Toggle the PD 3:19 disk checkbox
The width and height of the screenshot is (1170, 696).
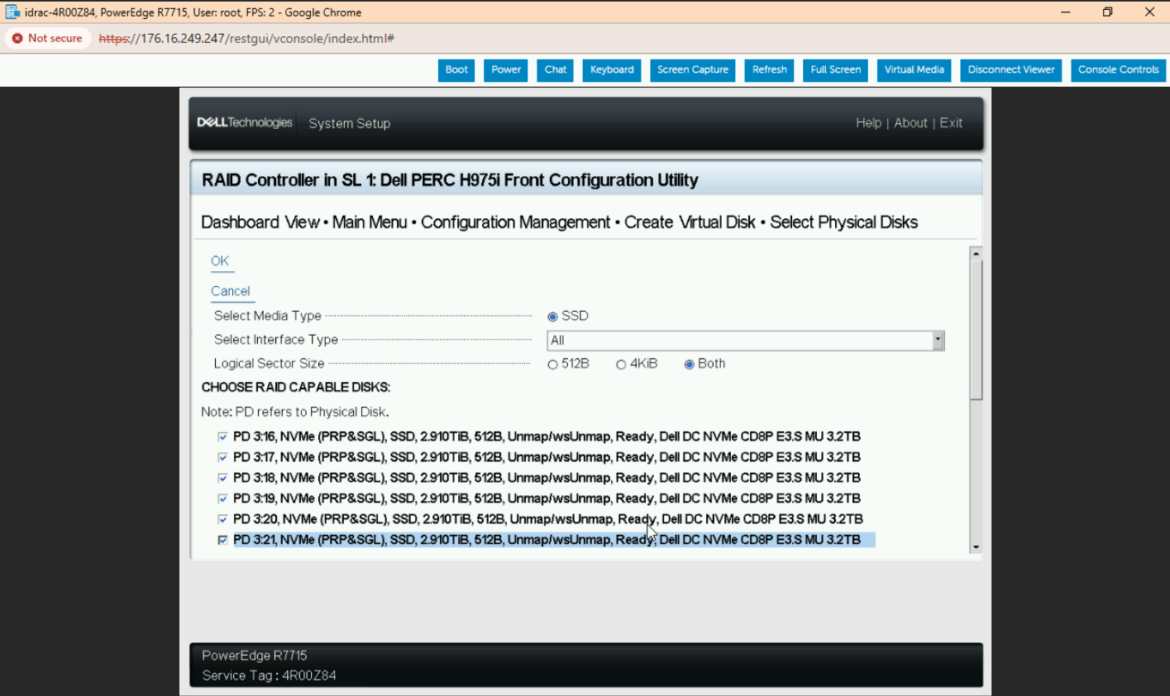point(222,498)
